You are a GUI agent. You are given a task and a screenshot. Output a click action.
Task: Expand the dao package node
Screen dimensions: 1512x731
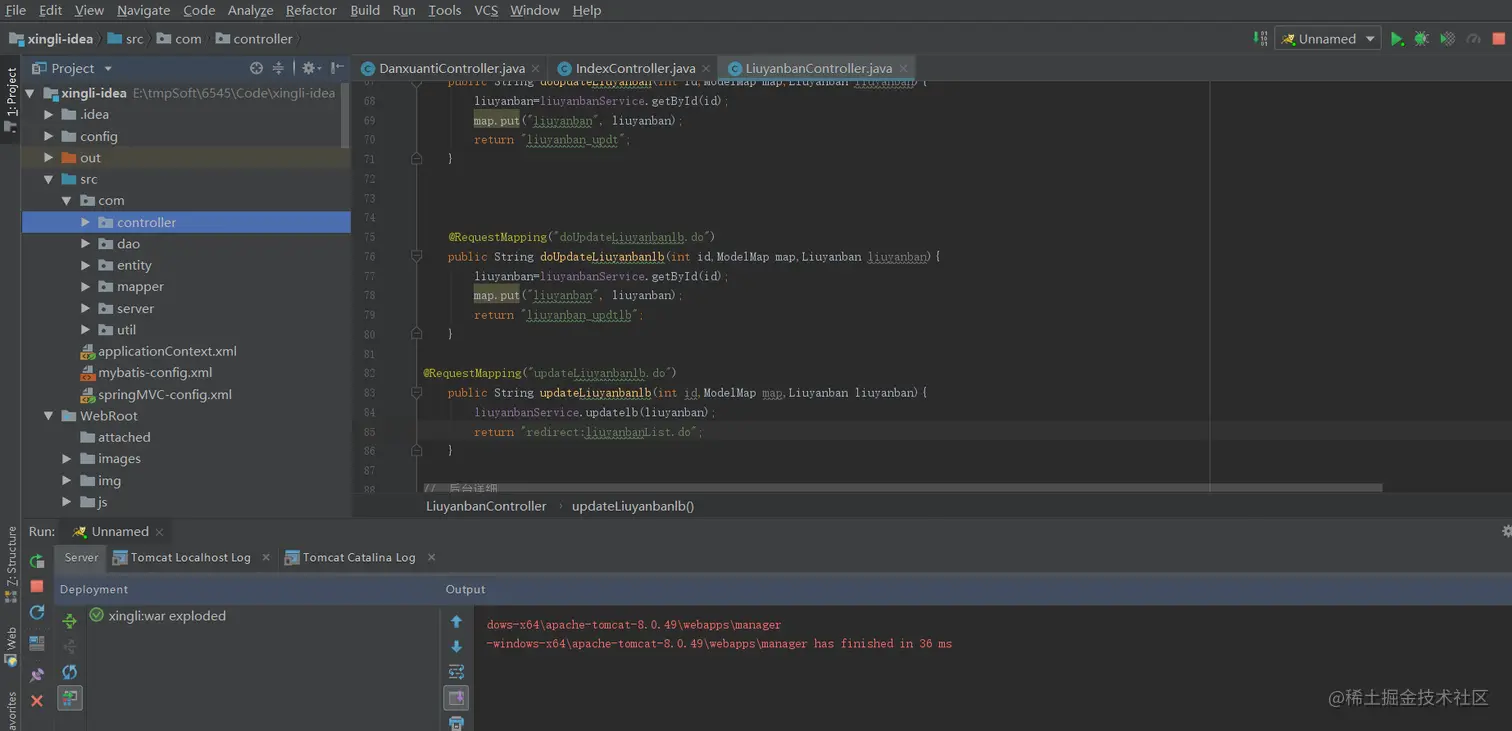85,244
